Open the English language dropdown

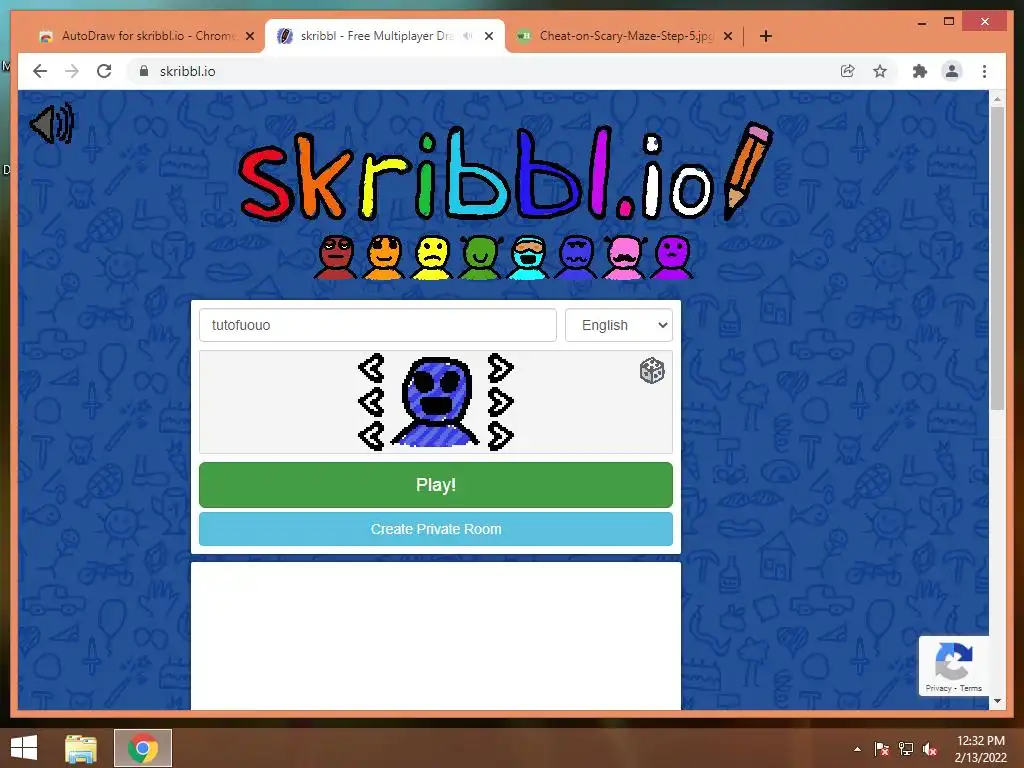coord(618,325)
